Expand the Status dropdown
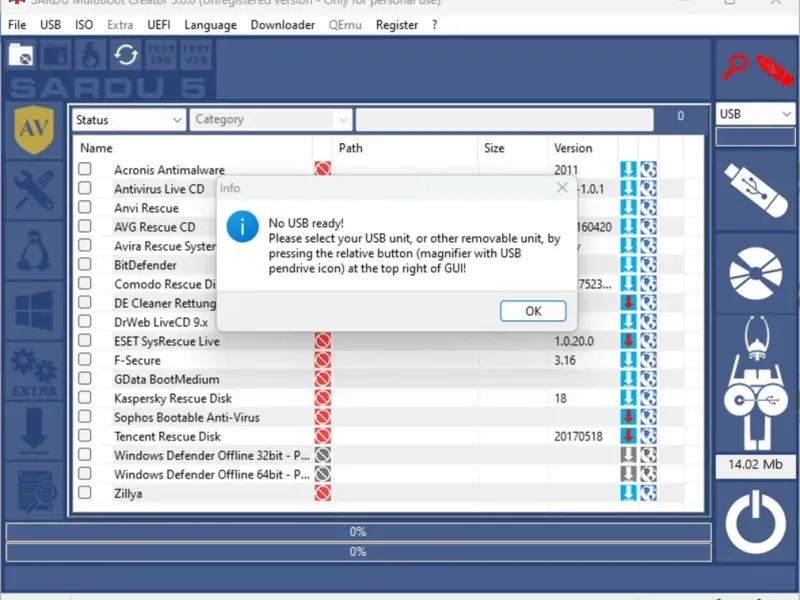800x600 pixels. point(129,120)
